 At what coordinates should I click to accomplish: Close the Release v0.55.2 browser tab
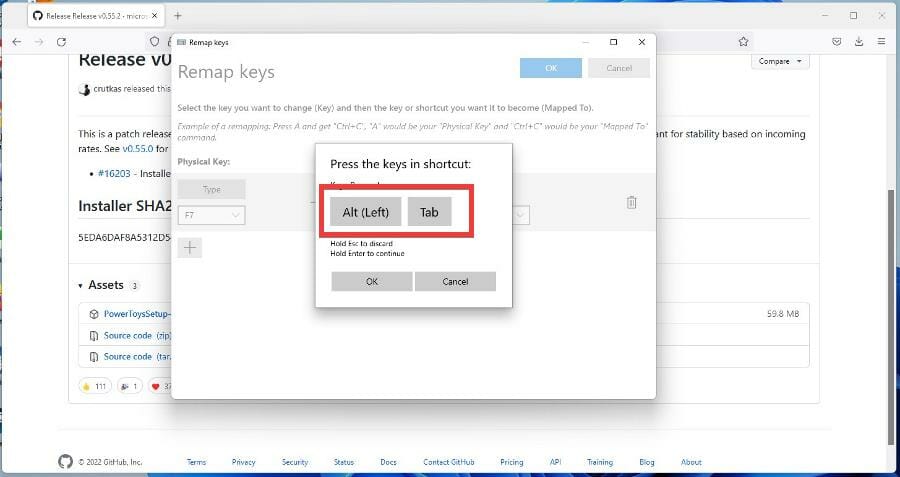[x=154, y=16]
